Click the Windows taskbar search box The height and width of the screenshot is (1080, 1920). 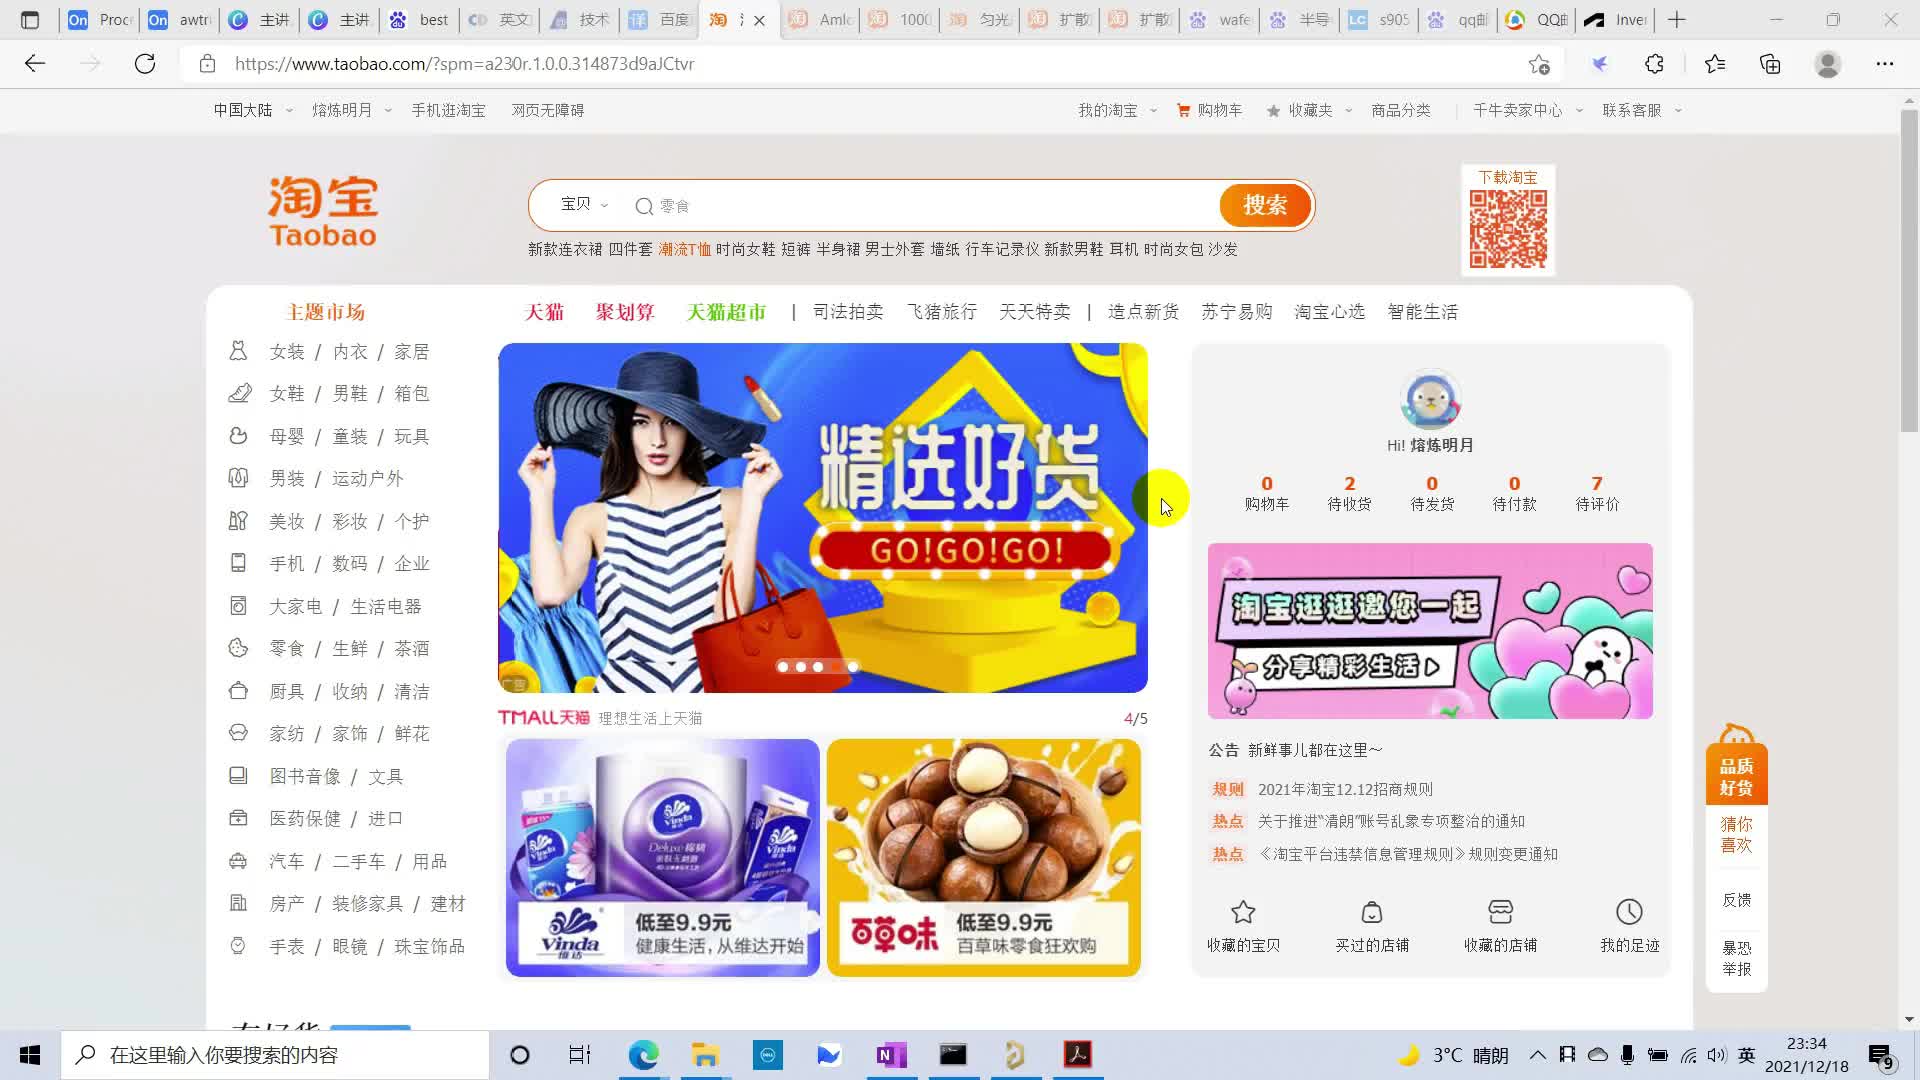(x=276, y=1055)
